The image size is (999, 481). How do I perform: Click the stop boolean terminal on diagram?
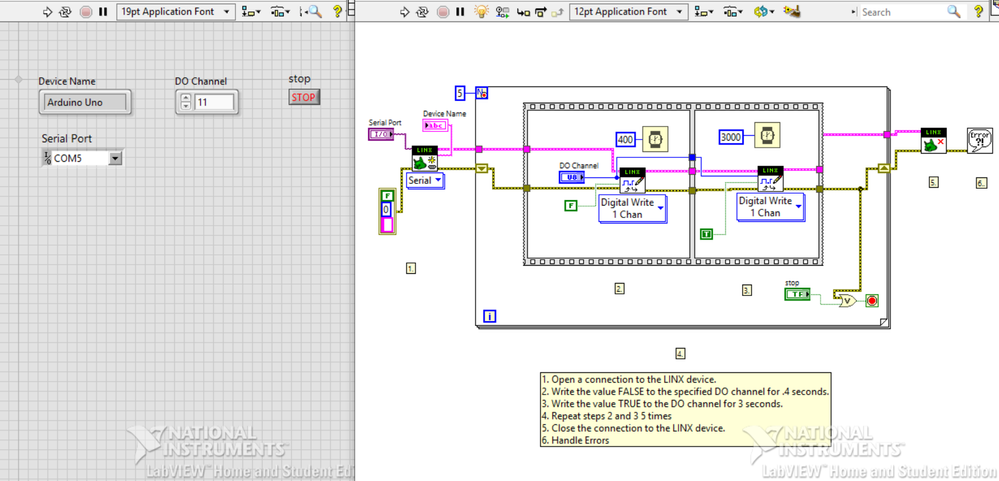pyautogui.click(x=797, y=294)
